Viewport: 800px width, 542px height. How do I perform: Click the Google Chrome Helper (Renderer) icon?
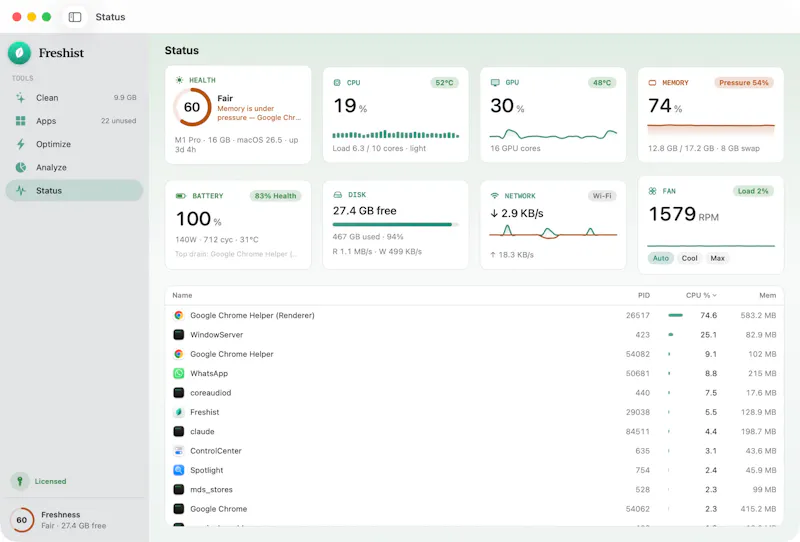point(179,315)
